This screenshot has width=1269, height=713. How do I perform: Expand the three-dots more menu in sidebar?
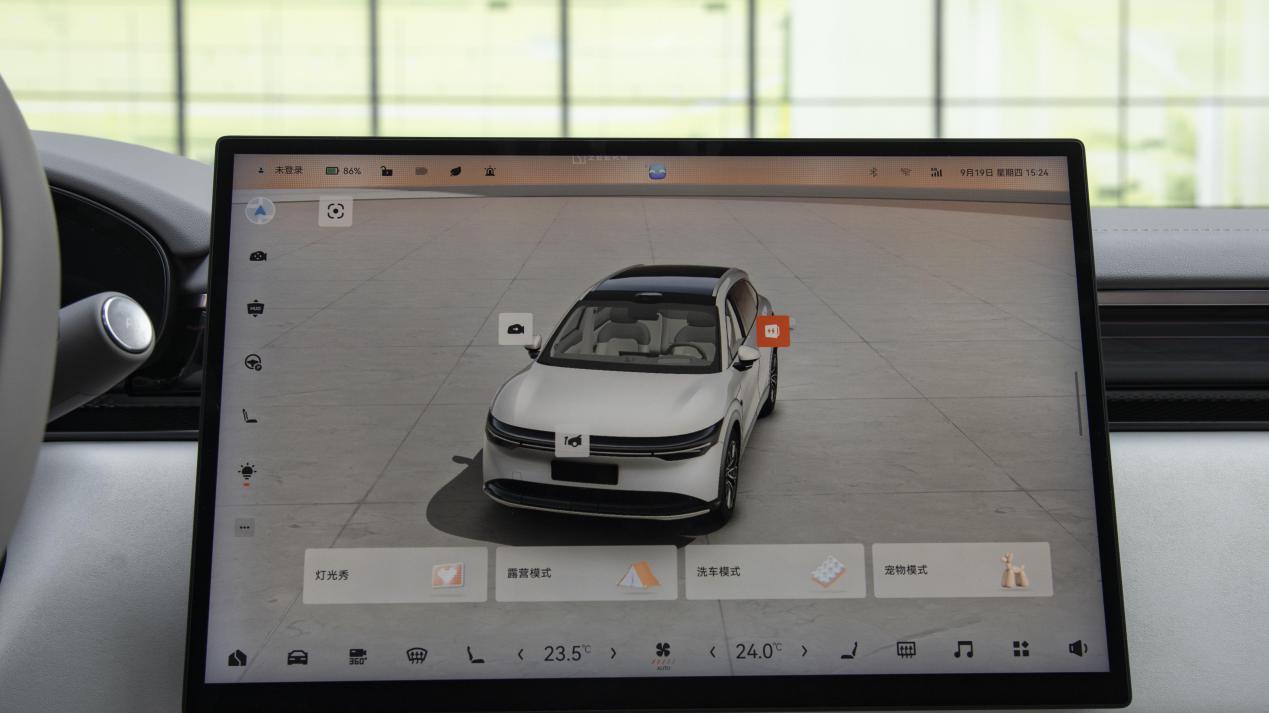245,527
